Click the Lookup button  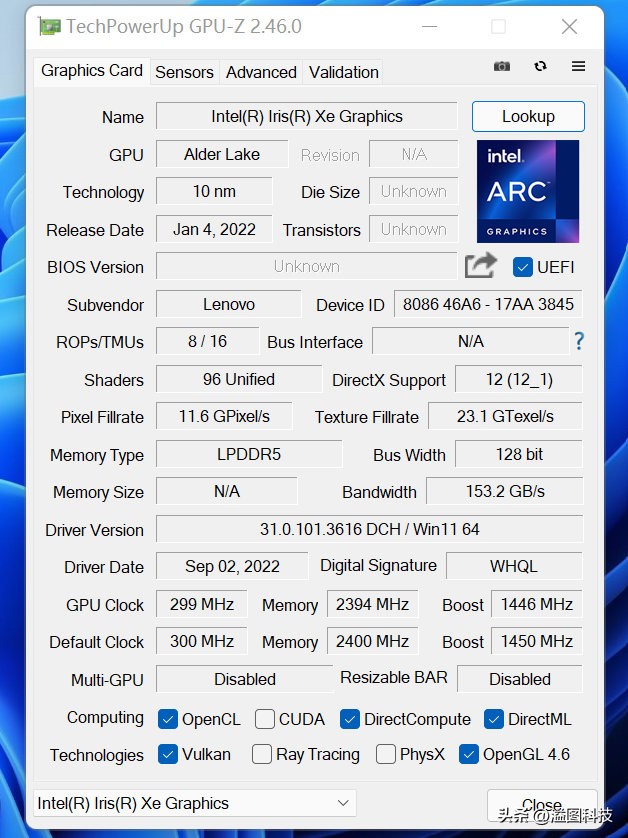[528, 117]
